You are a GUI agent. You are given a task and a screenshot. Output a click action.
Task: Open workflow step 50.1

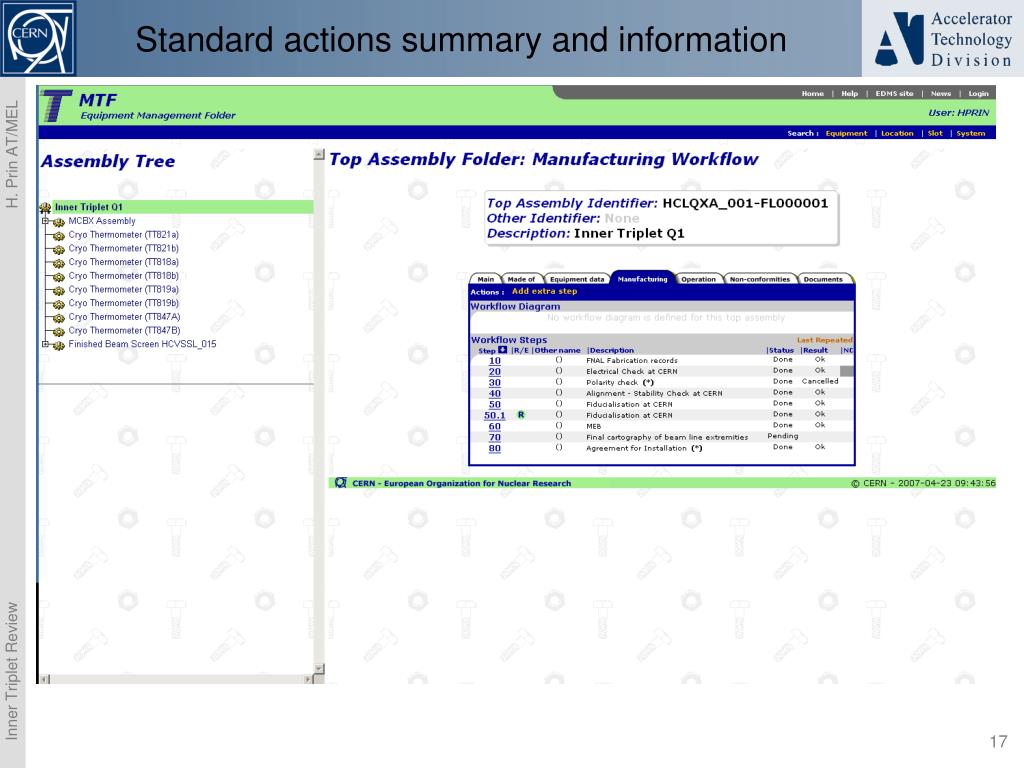click(x=494, y=415)
